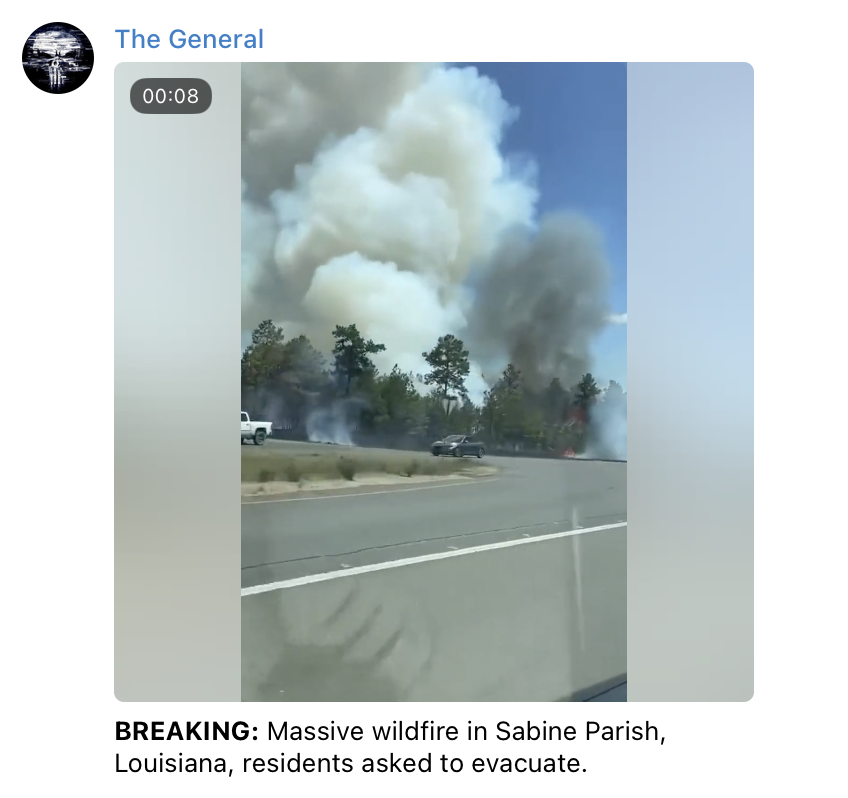Play the wildfire video
The width and height of the screenshot is (848, 798).
point(434,382)
